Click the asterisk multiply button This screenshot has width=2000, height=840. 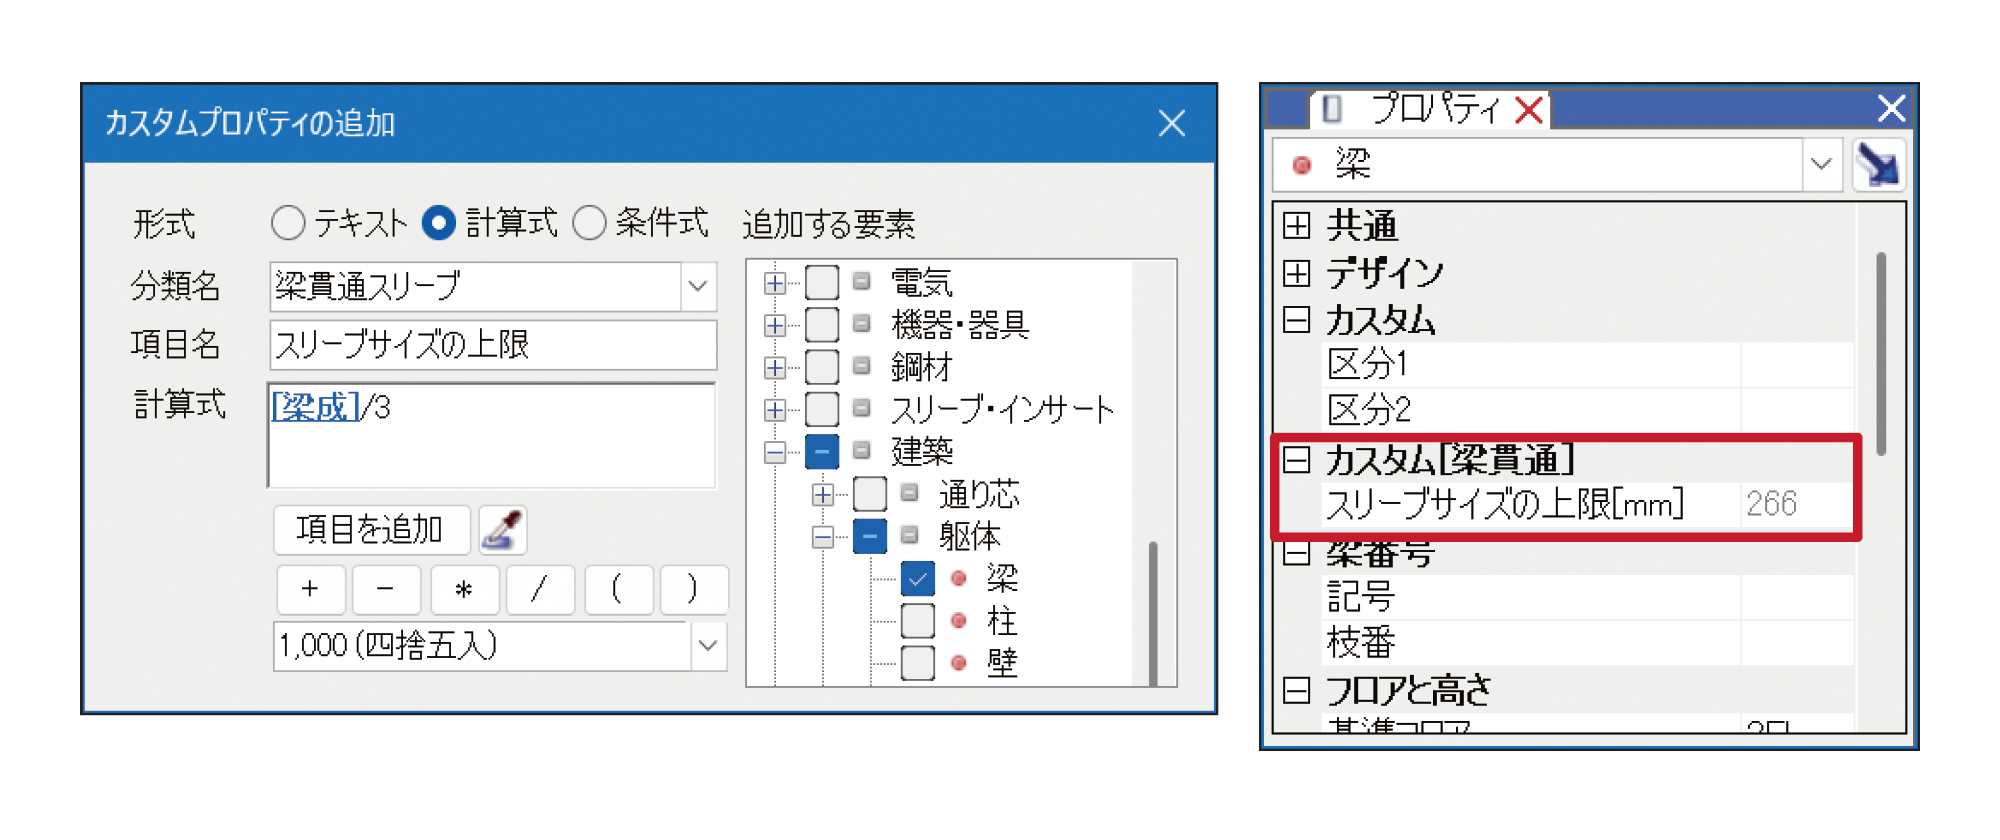pos(464,589)
